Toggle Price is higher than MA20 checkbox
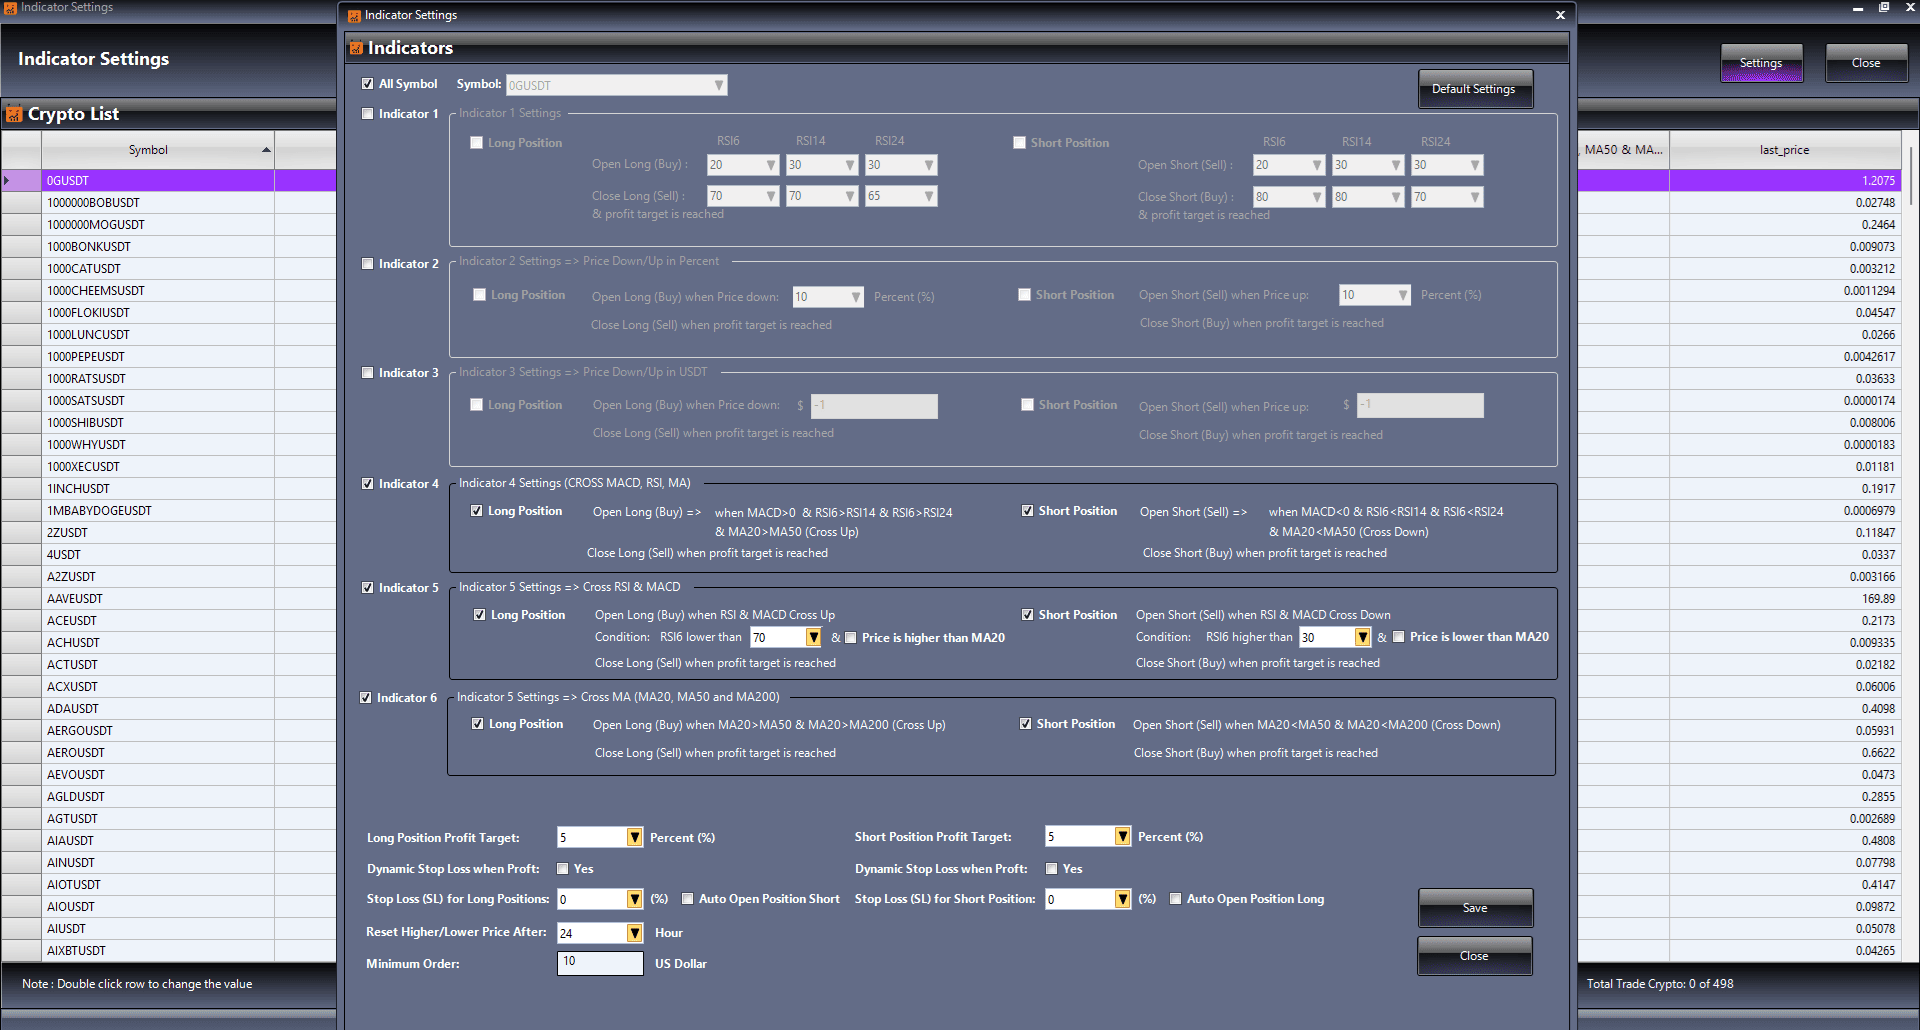 851,638
